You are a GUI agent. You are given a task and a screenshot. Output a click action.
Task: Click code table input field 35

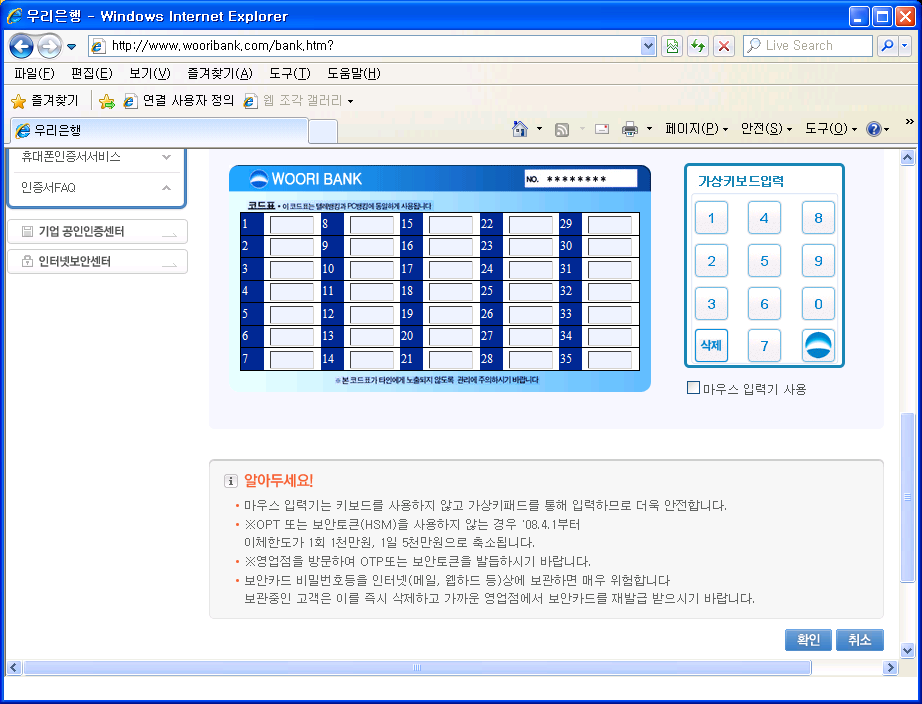click(x=610, y=359)
